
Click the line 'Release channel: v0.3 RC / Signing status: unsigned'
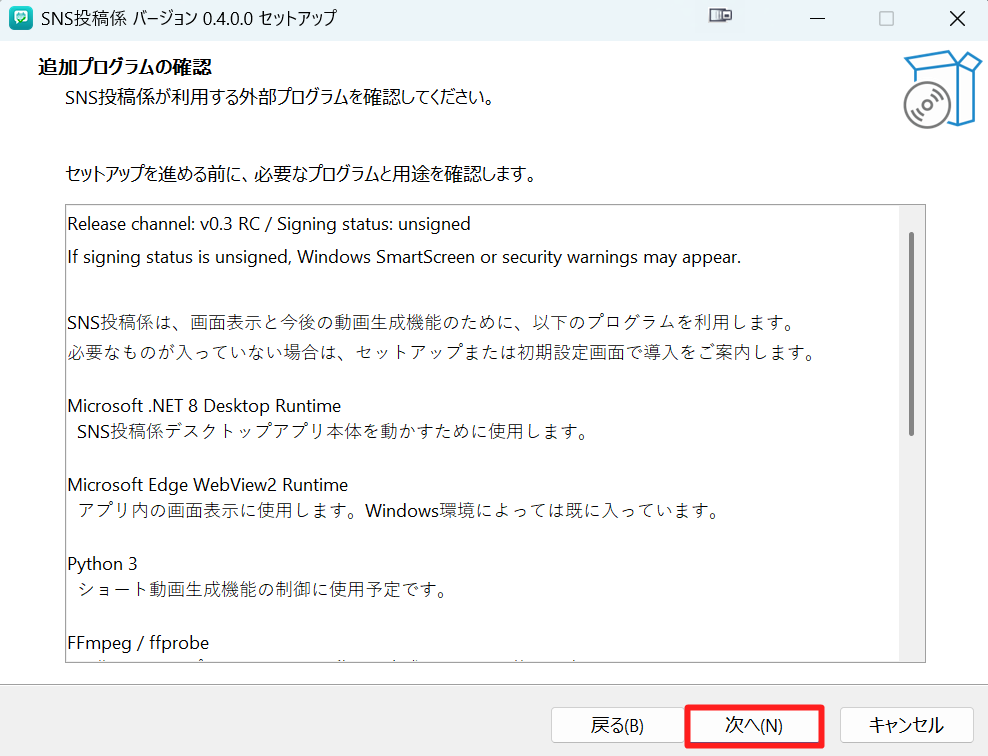click(269, 224)
